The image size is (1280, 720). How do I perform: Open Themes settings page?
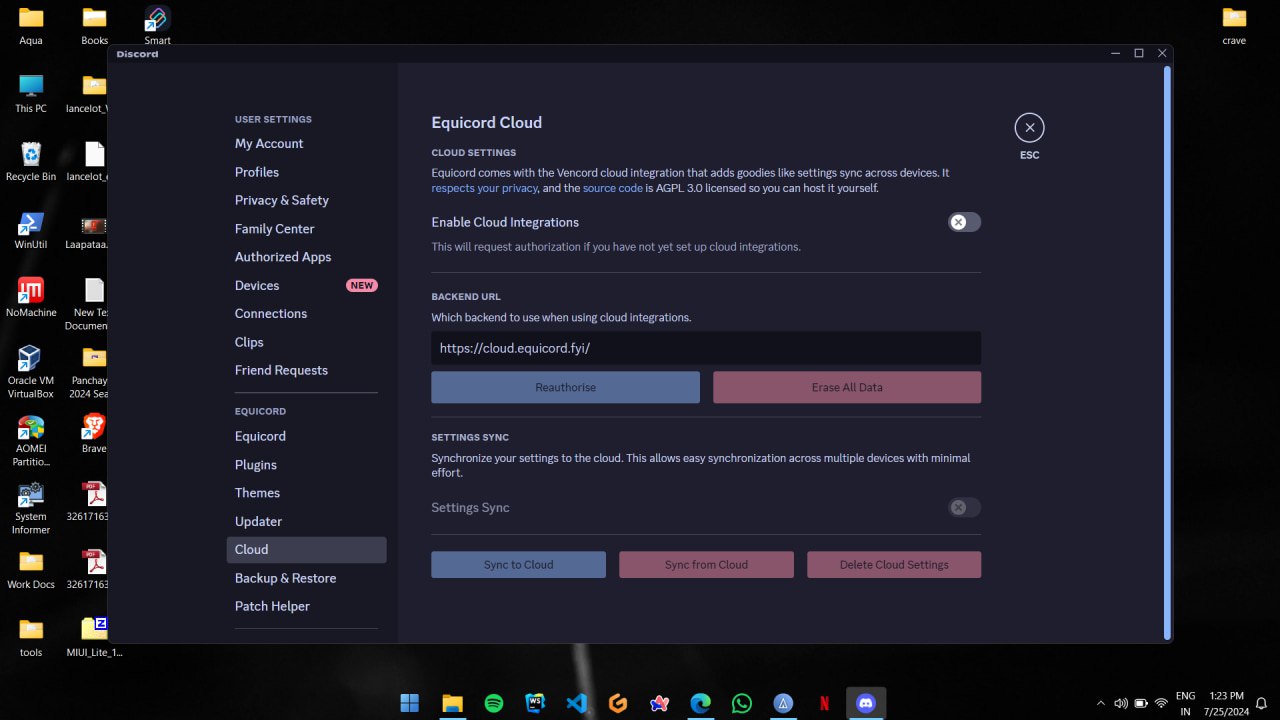click(306, 493)
